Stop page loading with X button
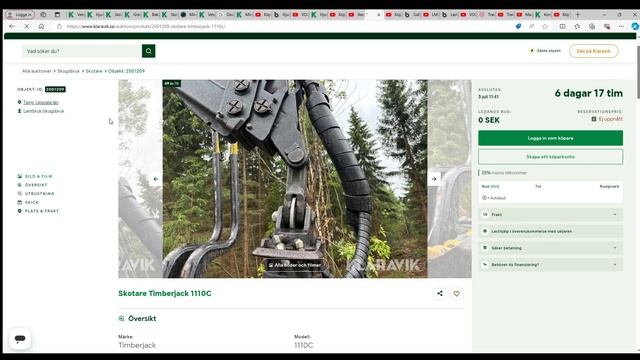Image resolution: width=640 pixels, height=360 pixels. pyautogui.click(x=27, y=26)
